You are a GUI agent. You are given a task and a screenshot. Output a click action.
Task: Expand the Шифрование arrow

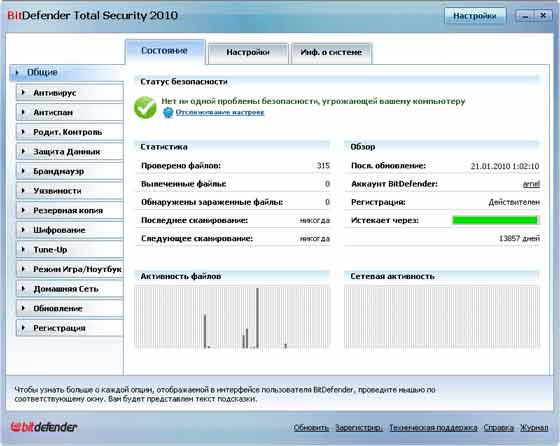click(x=23, y=230)
